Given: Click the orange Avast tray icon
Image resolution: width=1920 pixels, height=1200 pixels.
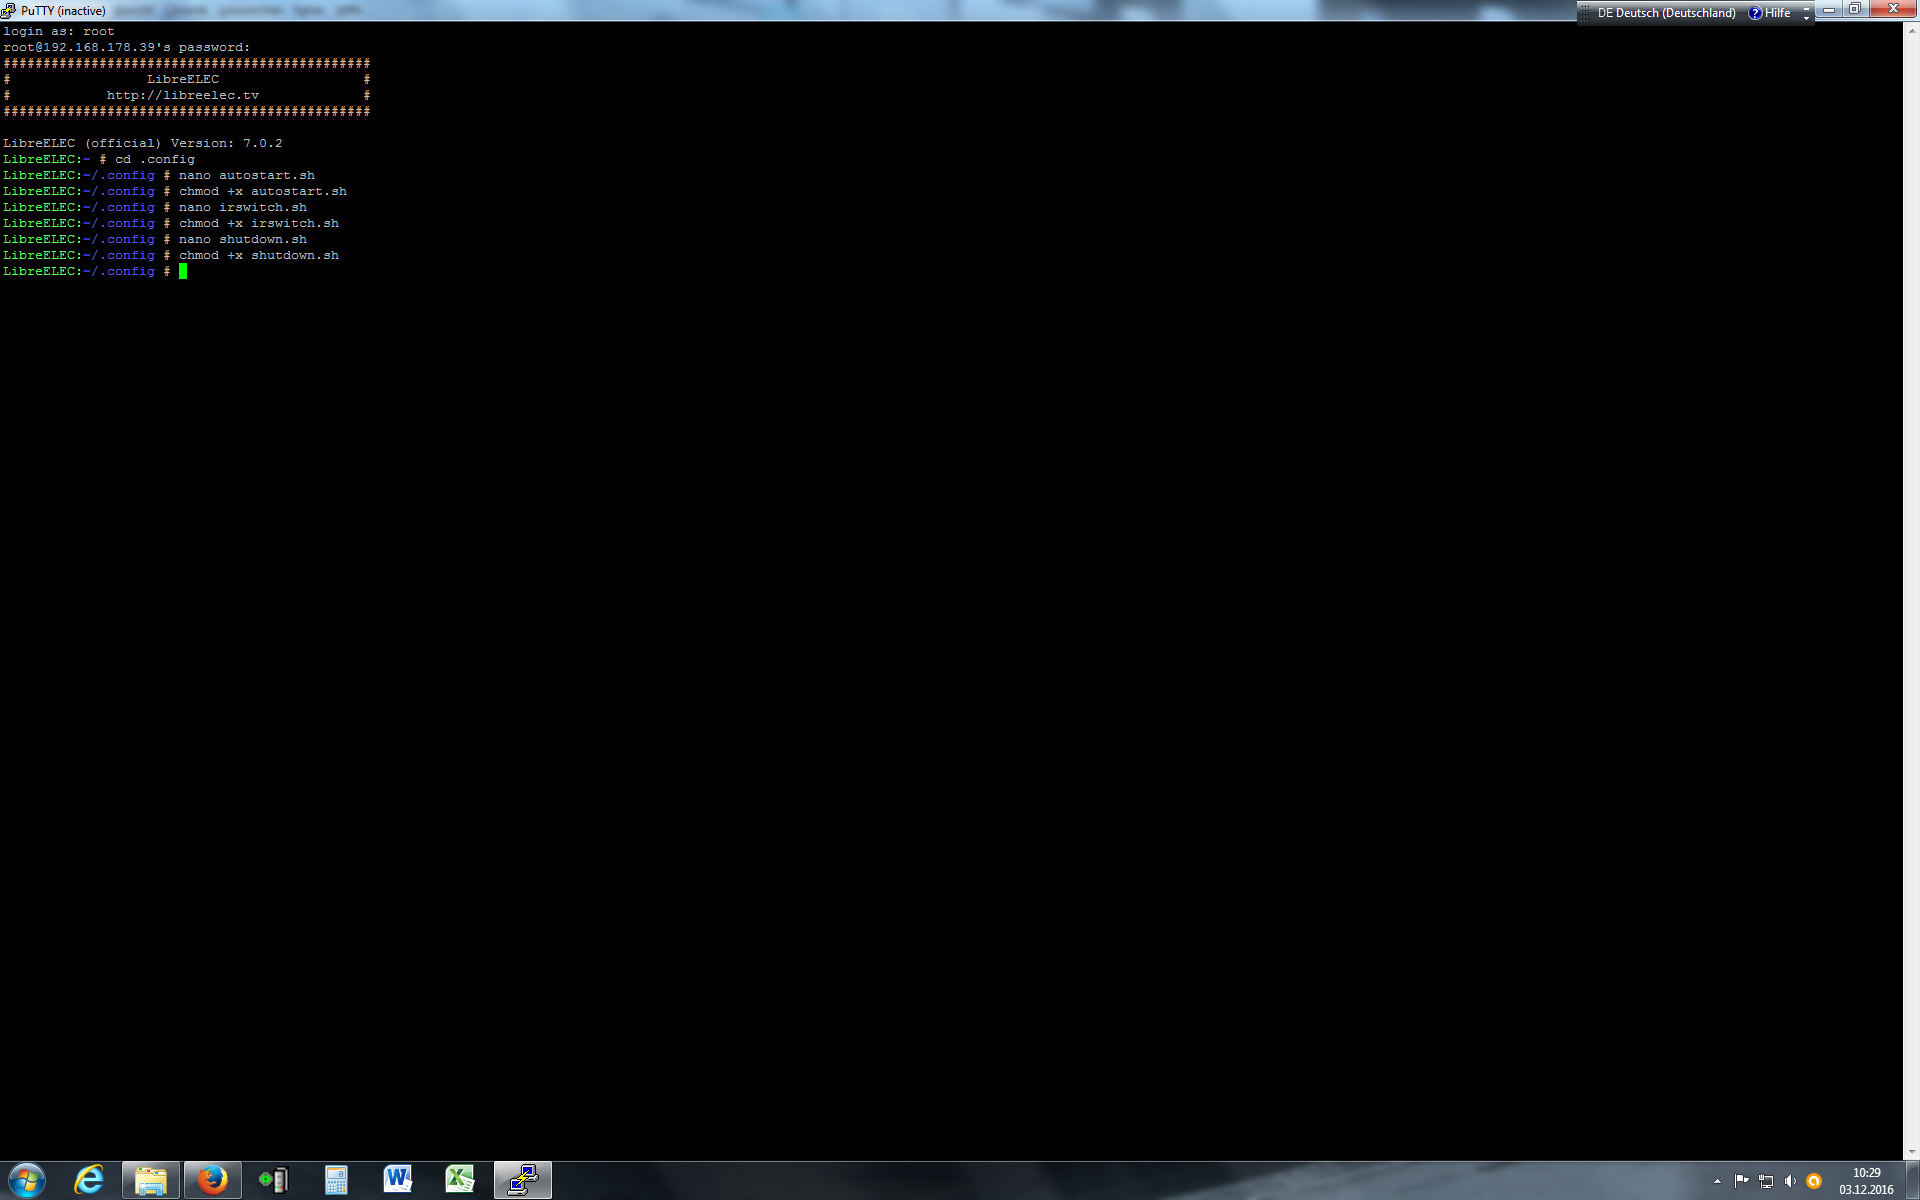Looking at the screenshot, I should 1814,1181.
